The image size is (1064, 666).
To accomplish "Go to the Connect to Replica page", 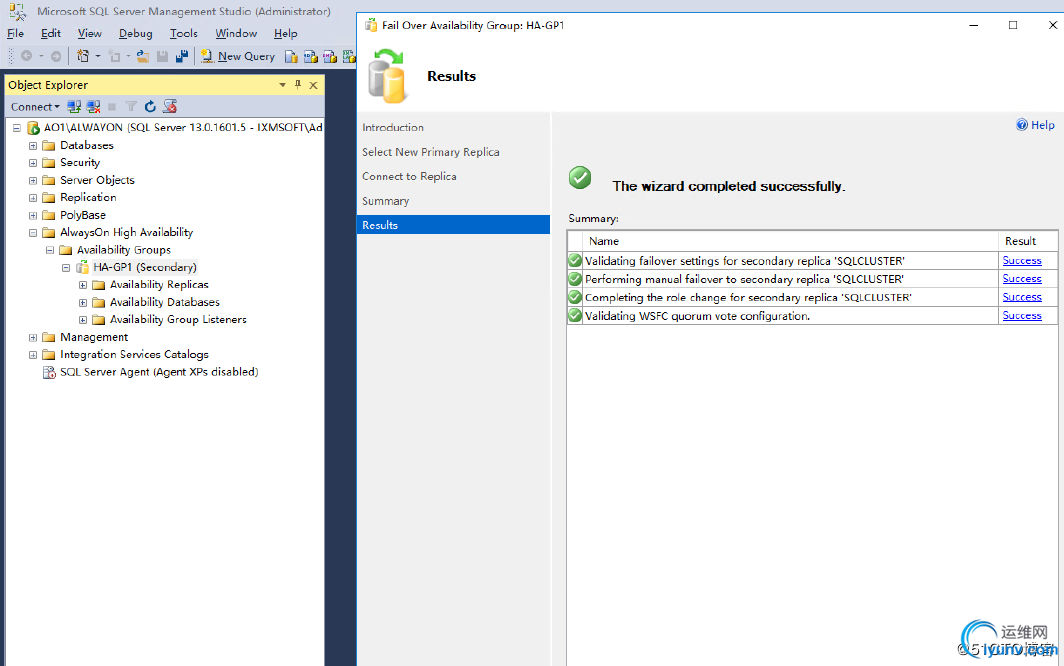I will coord(409,177).
